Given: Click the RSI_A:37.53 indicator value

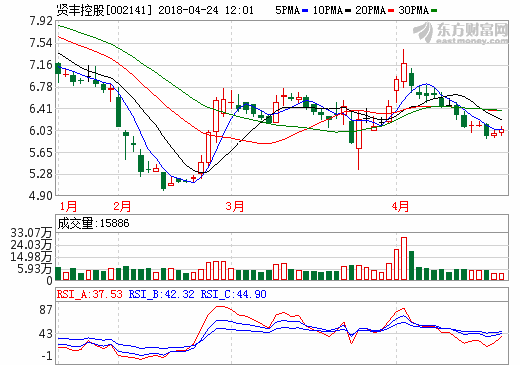Looking at the screenshot, I should pos(90,294).
